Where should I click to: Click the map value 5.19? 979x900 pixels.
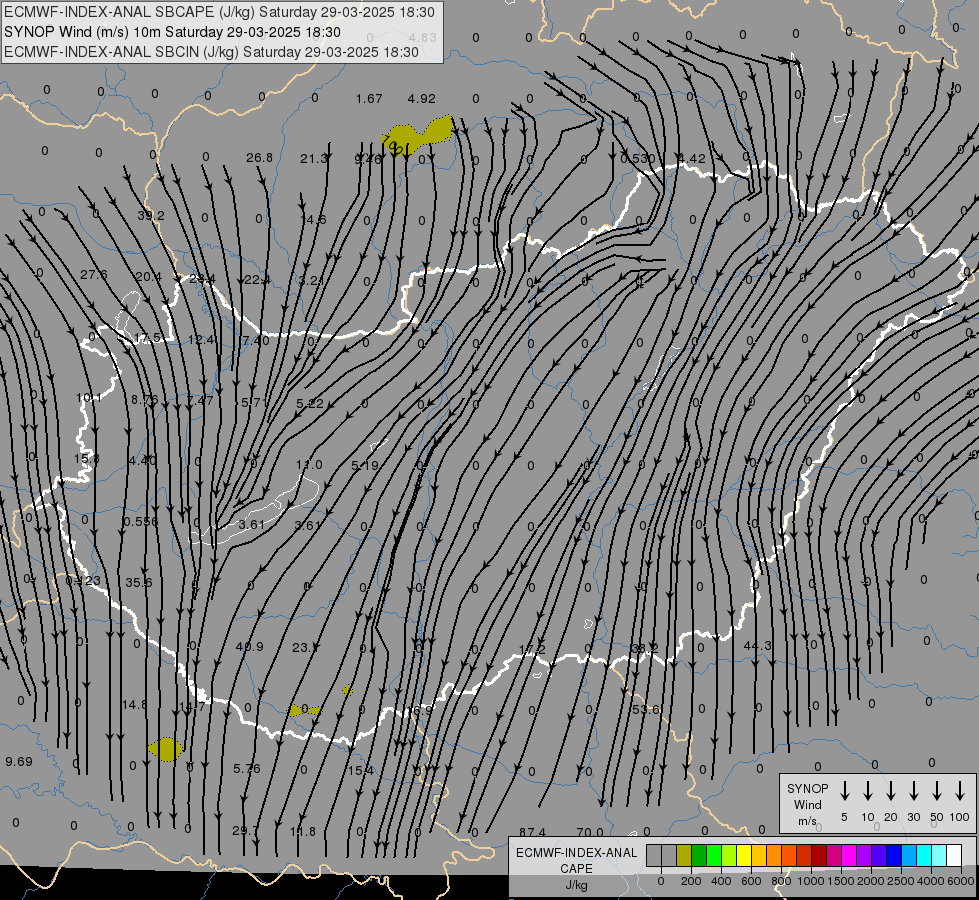365,465
